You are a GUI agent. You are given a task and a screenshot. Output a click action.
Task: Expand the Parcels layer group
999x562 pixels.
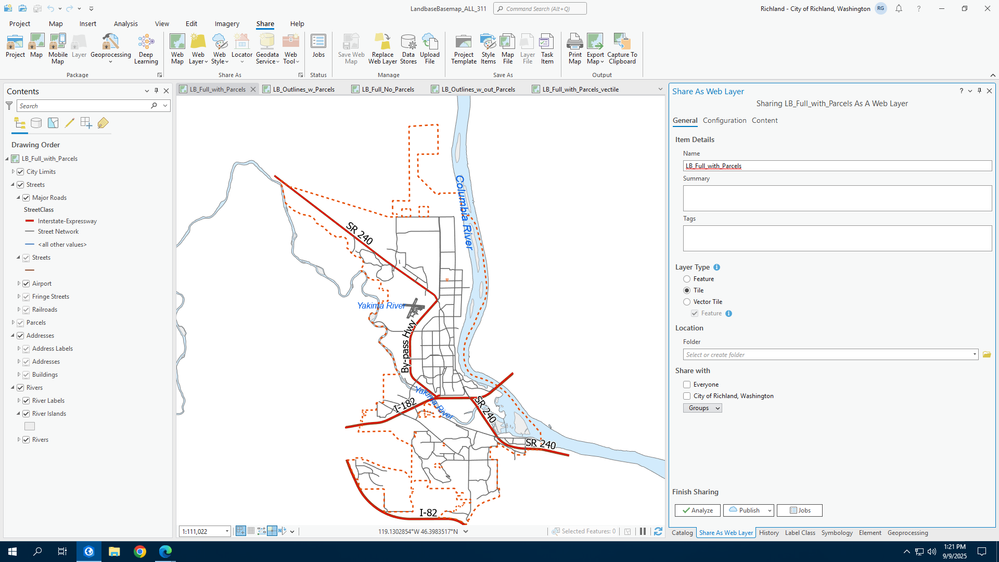pyautogui.click(x=13, y=323)
